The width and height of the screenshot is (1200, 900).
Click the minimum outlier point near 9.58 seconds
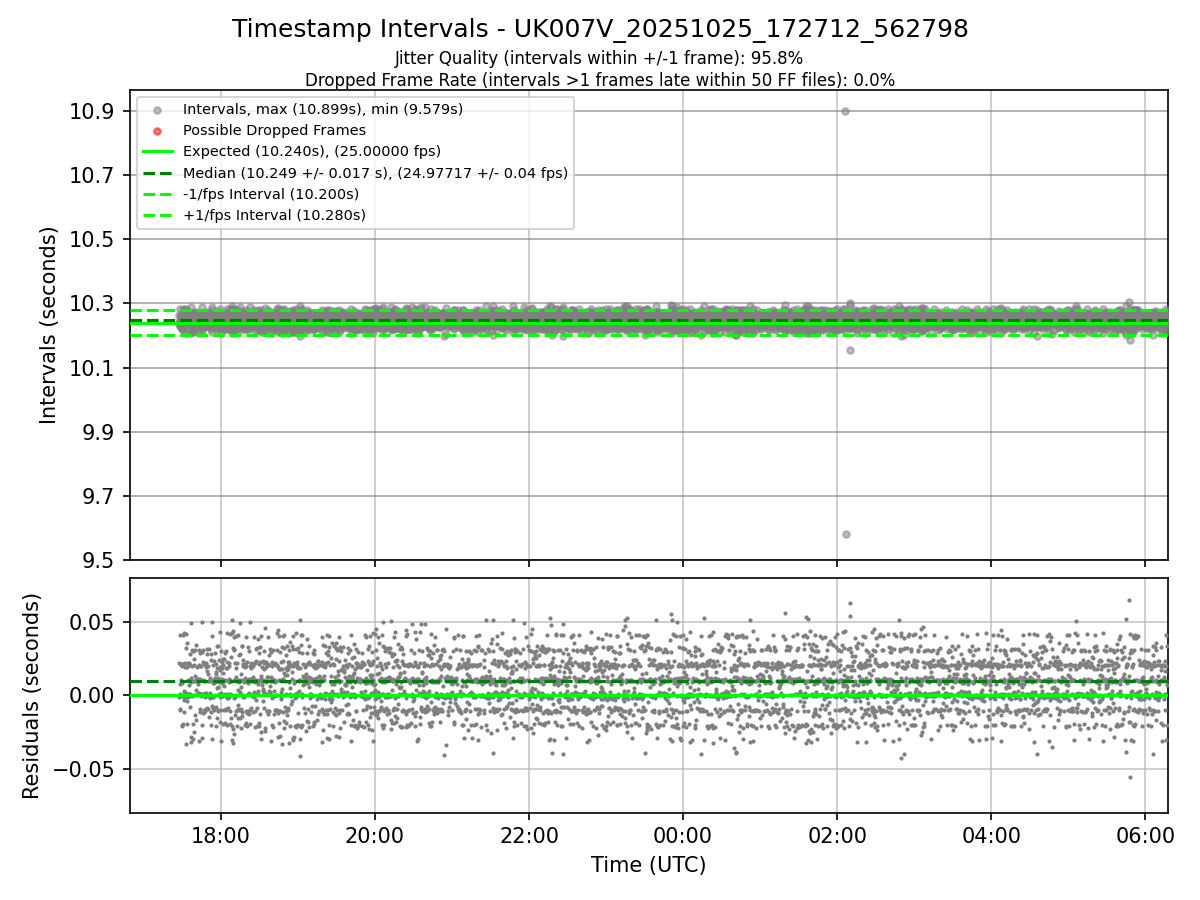(846, 534)
